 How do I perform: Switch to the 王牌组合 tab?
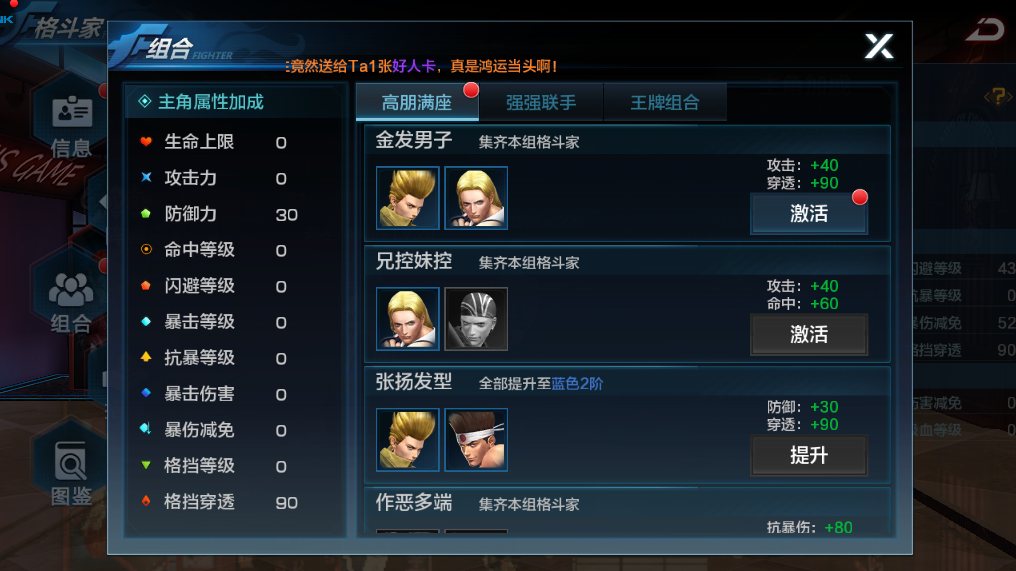(665, 102)
